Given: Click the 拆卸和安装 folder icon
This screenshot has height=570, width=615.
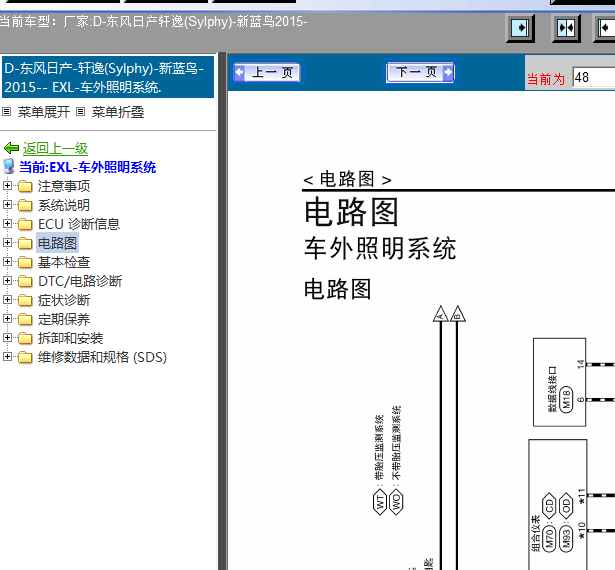Looking at the screenshot, I should point(25,338).
